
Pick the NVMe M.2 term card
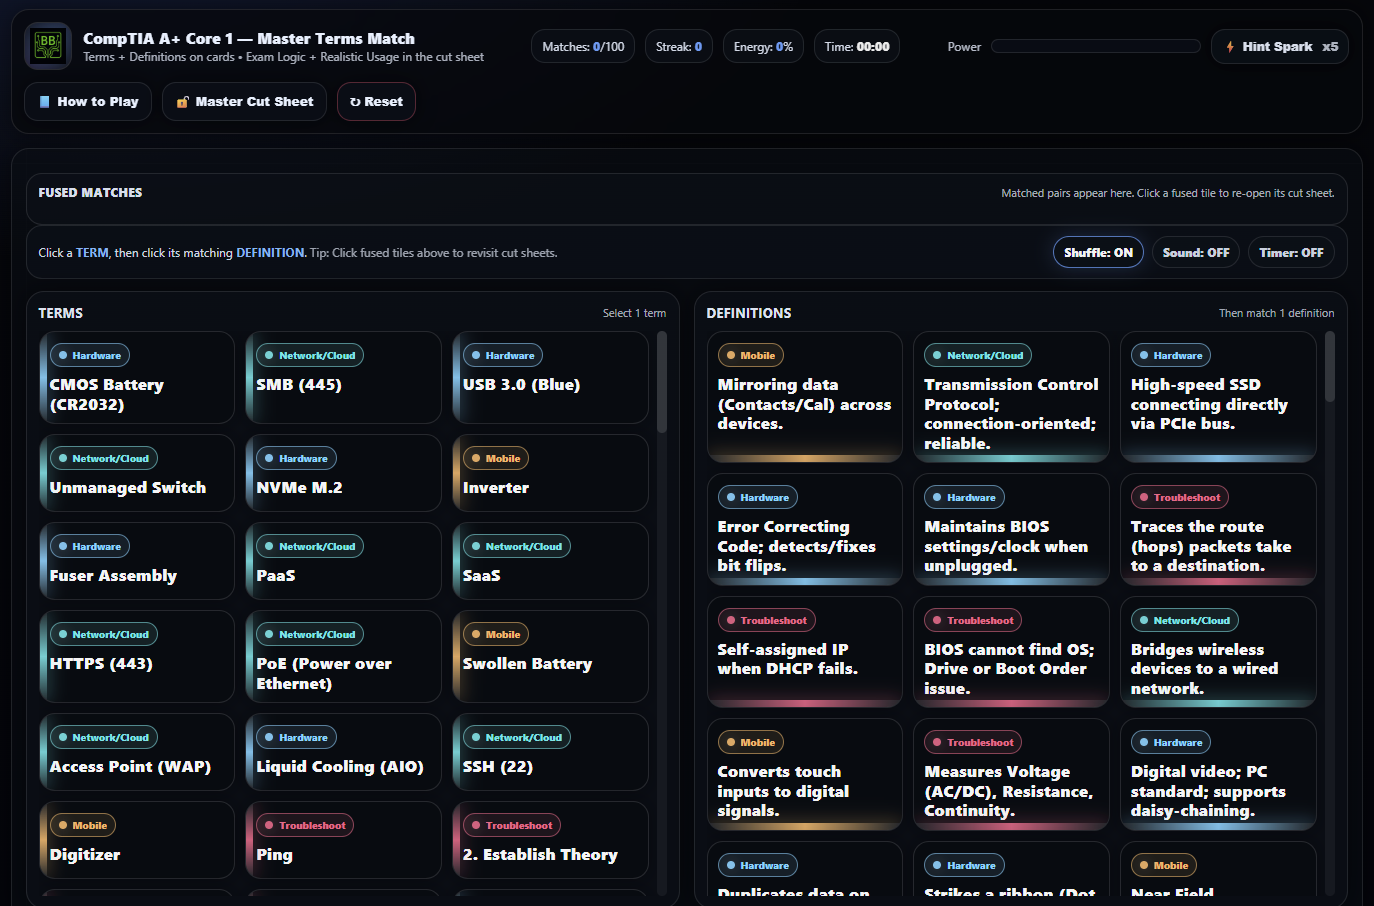[x=343, y=474]
